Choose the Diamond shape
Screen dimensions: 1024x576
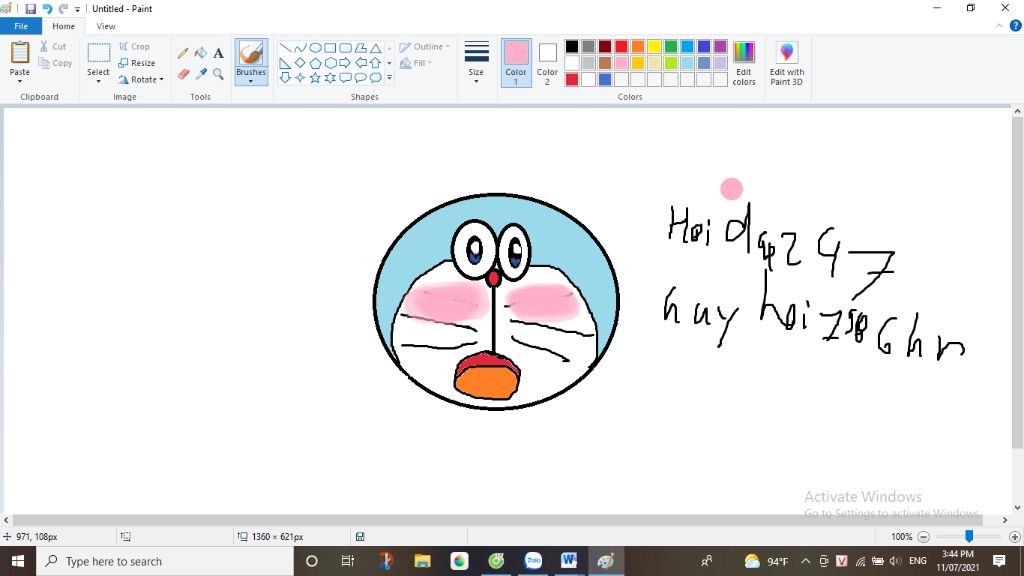[300, 63]
